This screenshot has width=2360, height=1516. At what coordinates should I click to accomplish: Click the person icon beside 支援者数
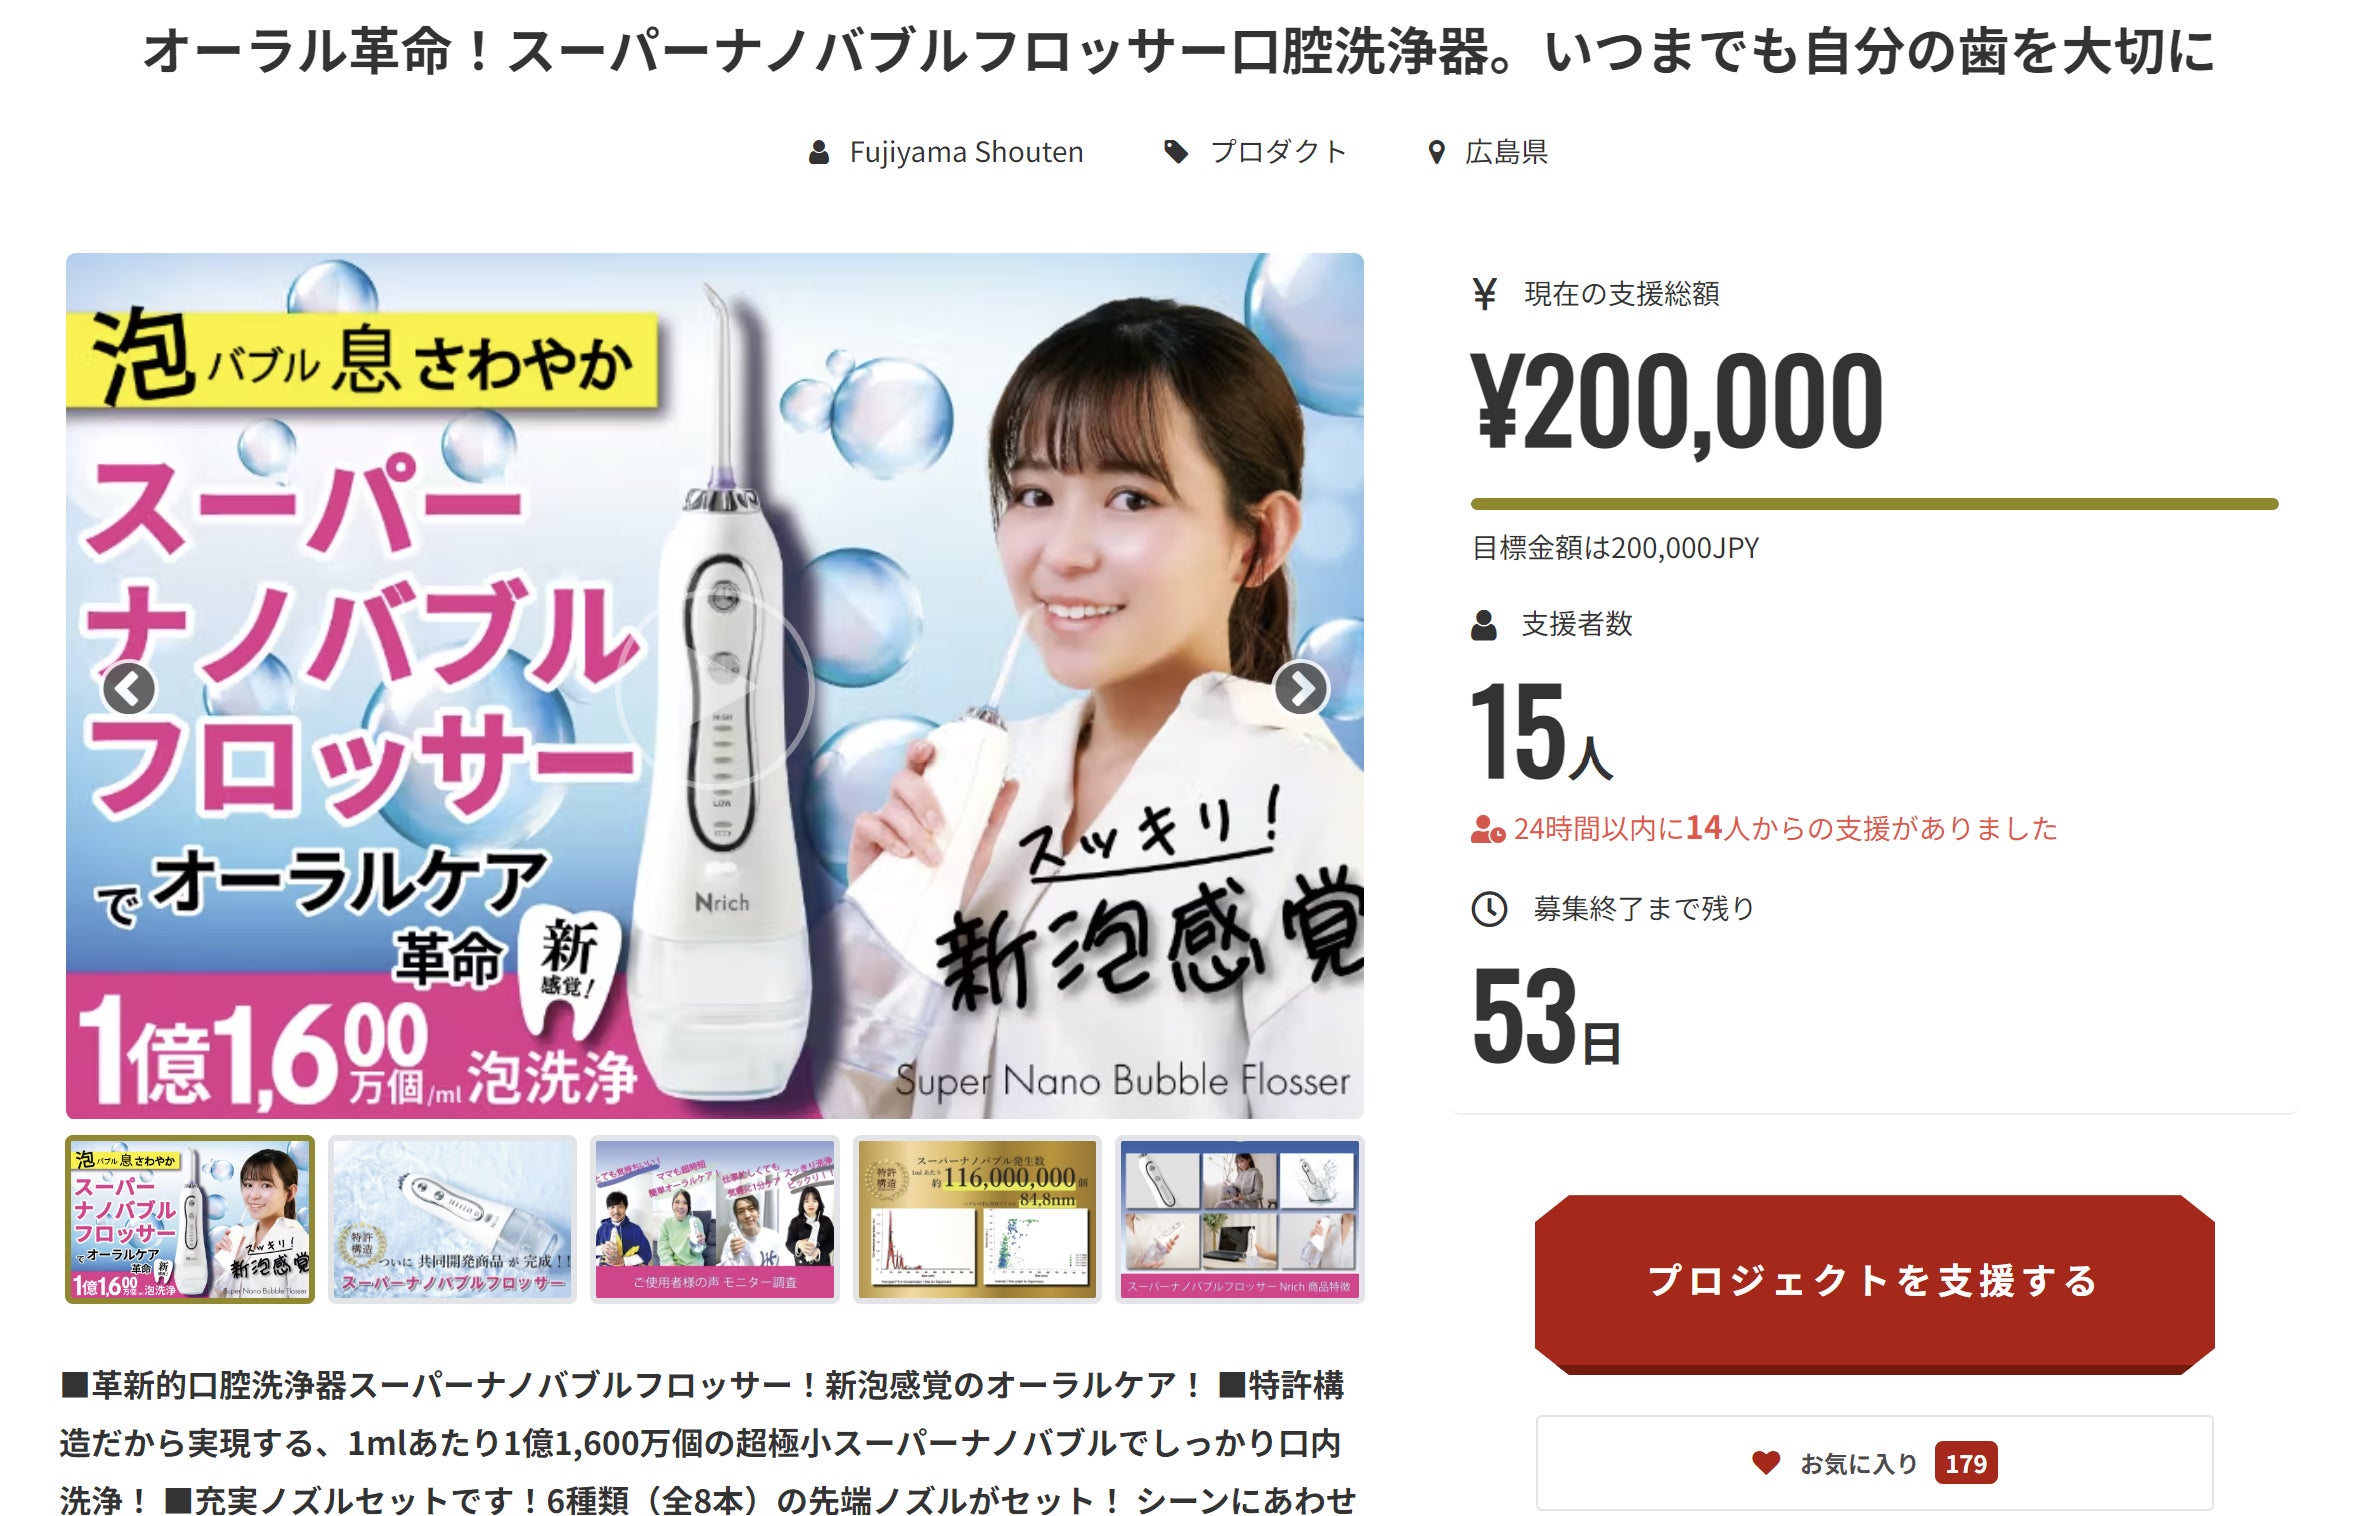coord(1484,625)
